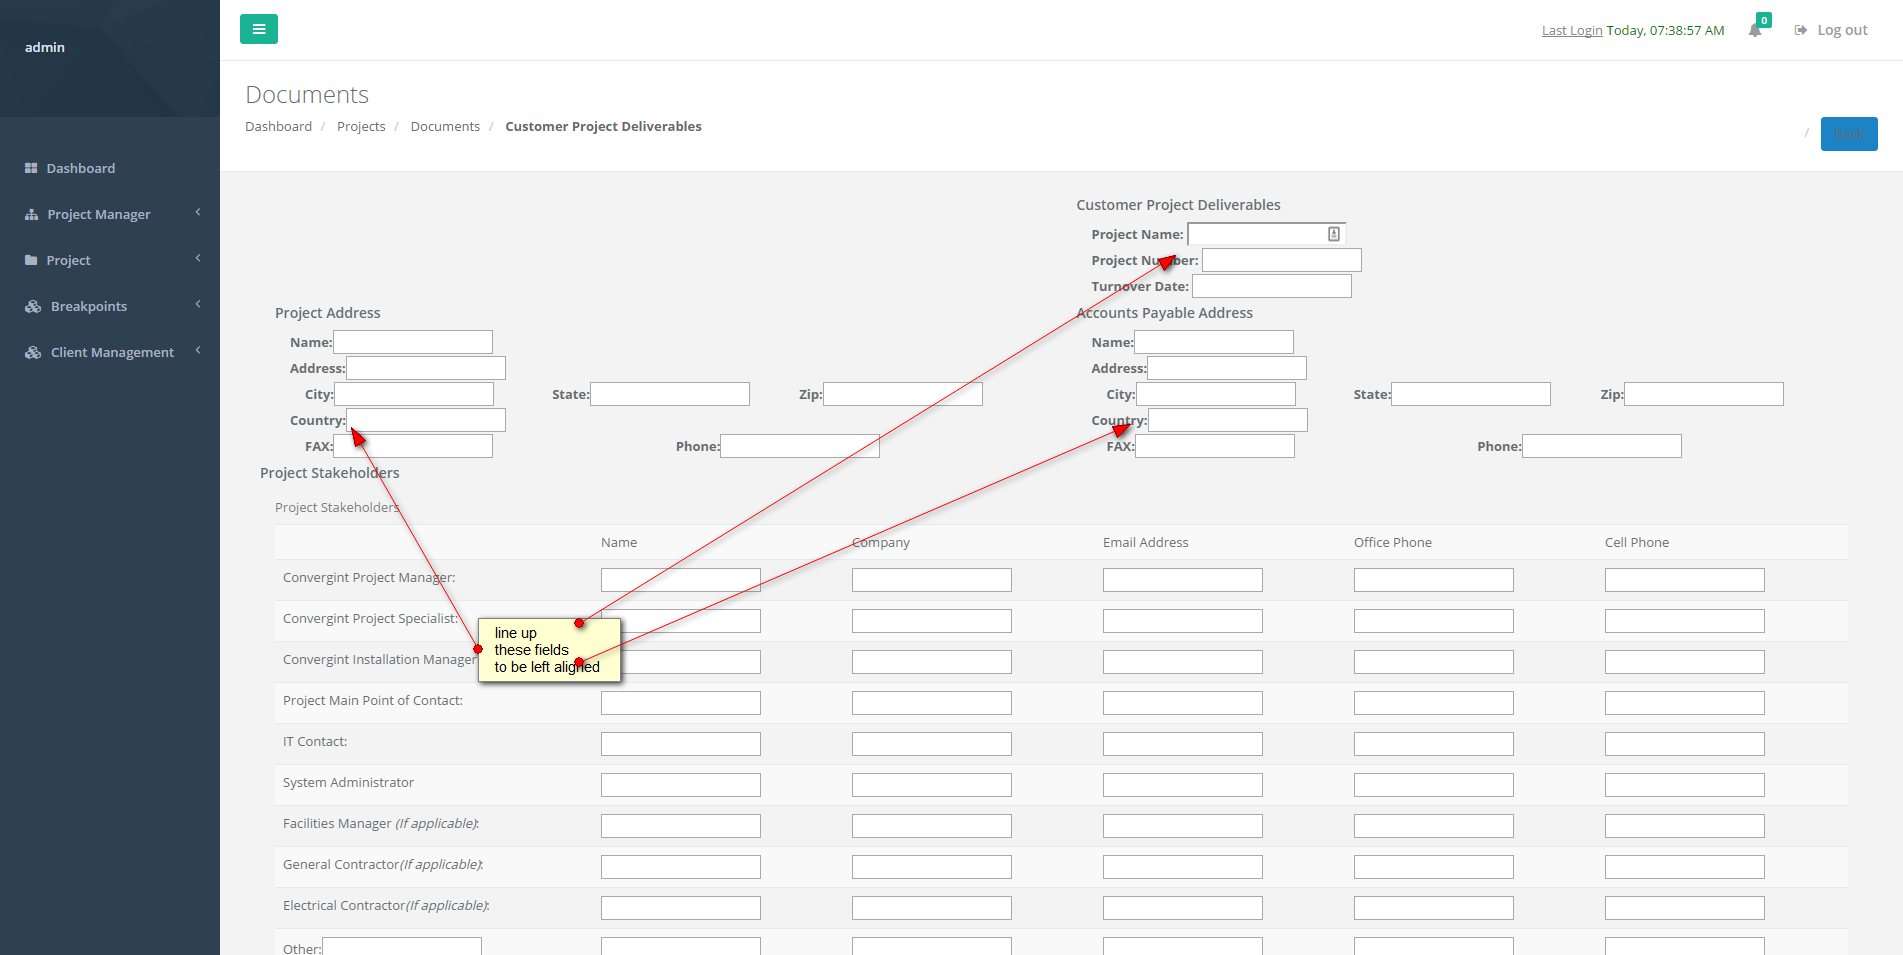
Task: Expand the Project Manager sidebar chevron
Action: click(x=198, y=212)
